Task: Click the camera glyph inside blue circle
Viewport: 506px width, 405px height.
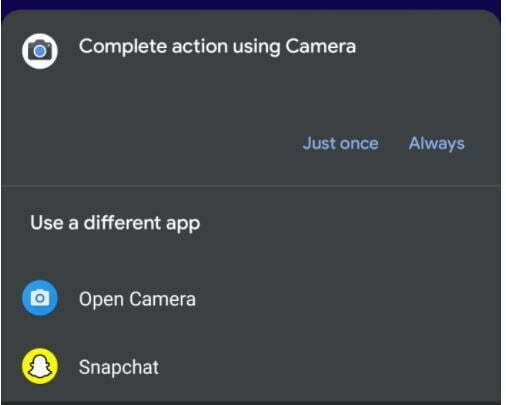Action: click(40, 298)
